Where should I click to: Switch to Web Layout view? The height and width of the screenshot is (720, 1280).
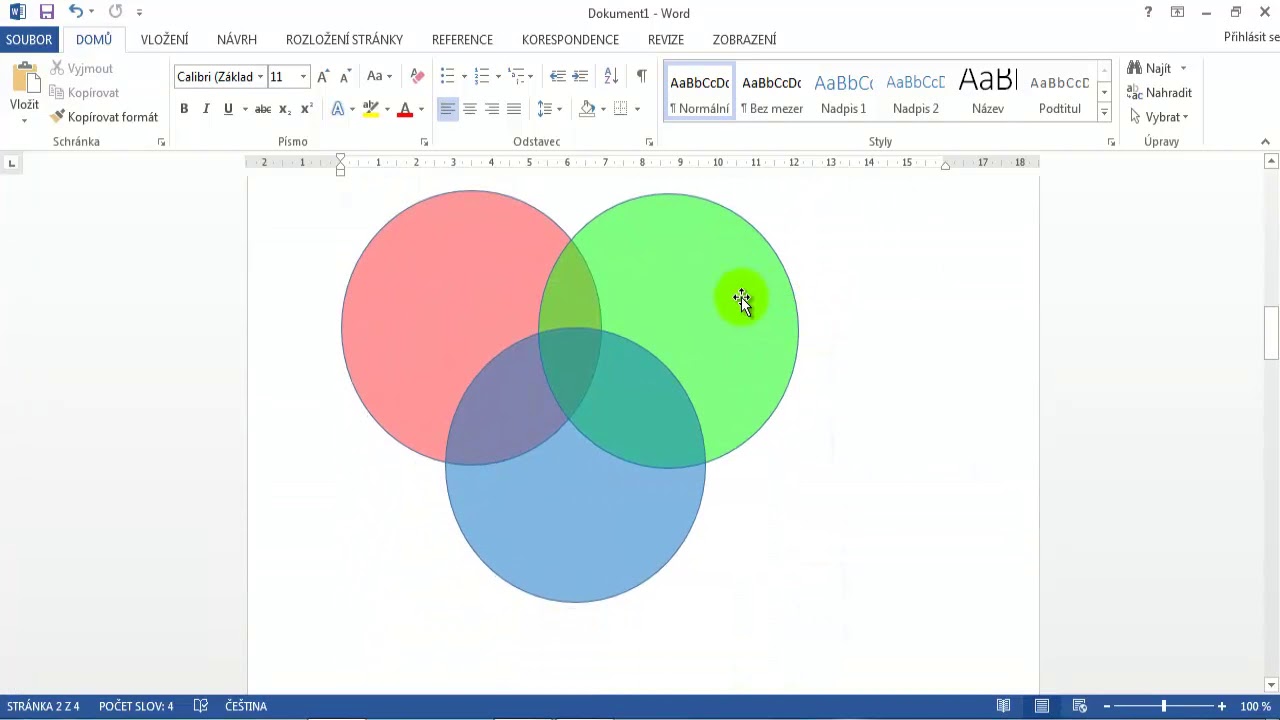(x=1080, y=706)
